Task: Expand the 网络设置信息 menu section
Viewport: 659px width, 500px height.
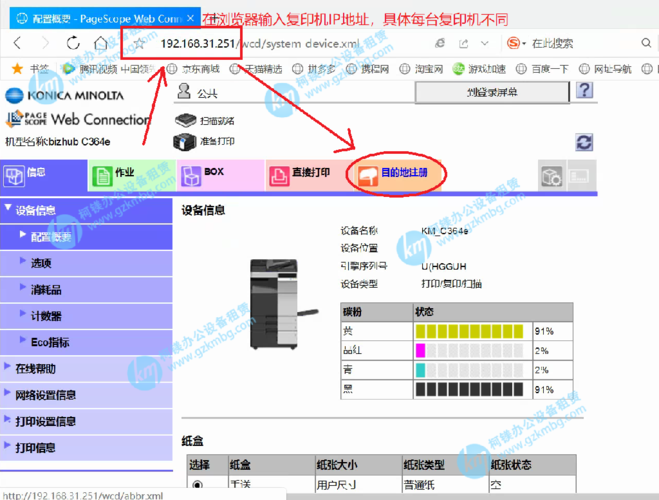Action: click(86, 395)
